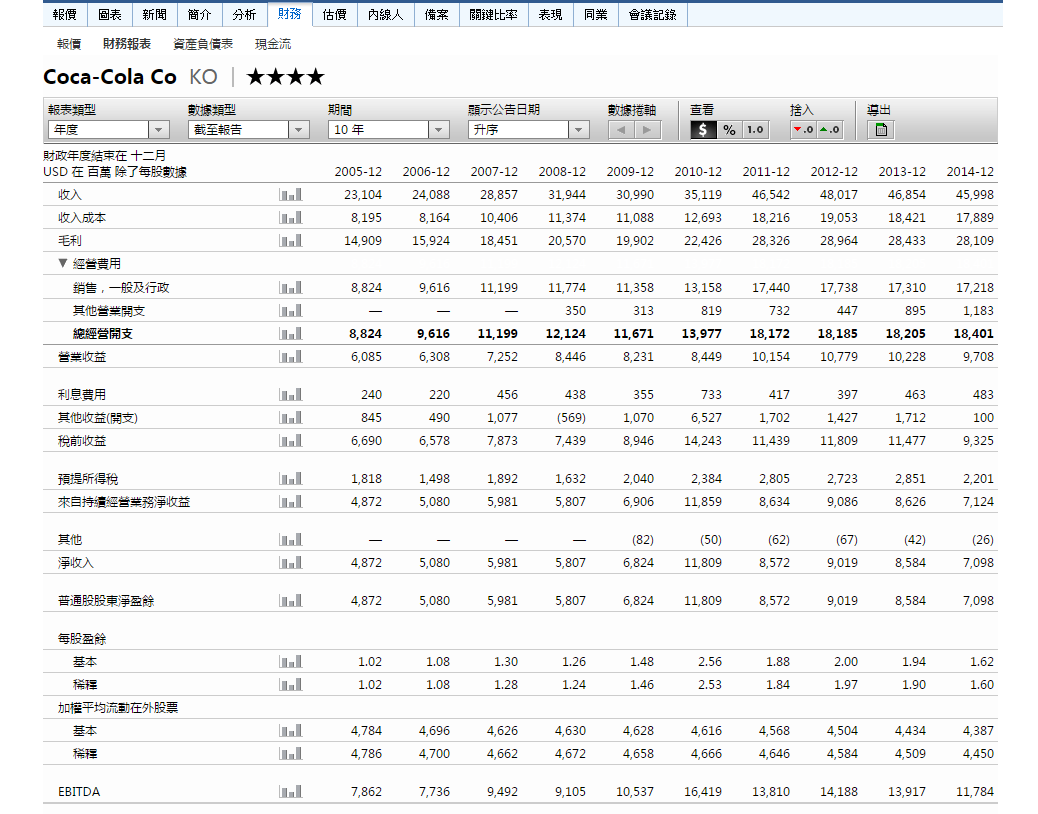Image resolution: width=1038 pixels, height=814 pixels.
Task: Switch view to dollar values
Action: (x=703, y=130)
